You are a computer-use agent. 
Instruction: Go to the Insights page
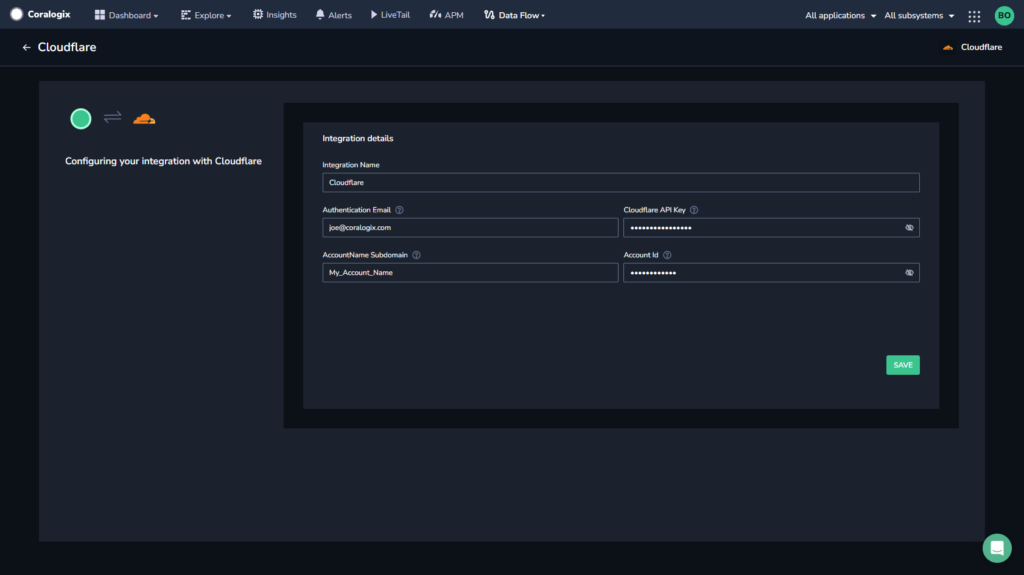274,15
